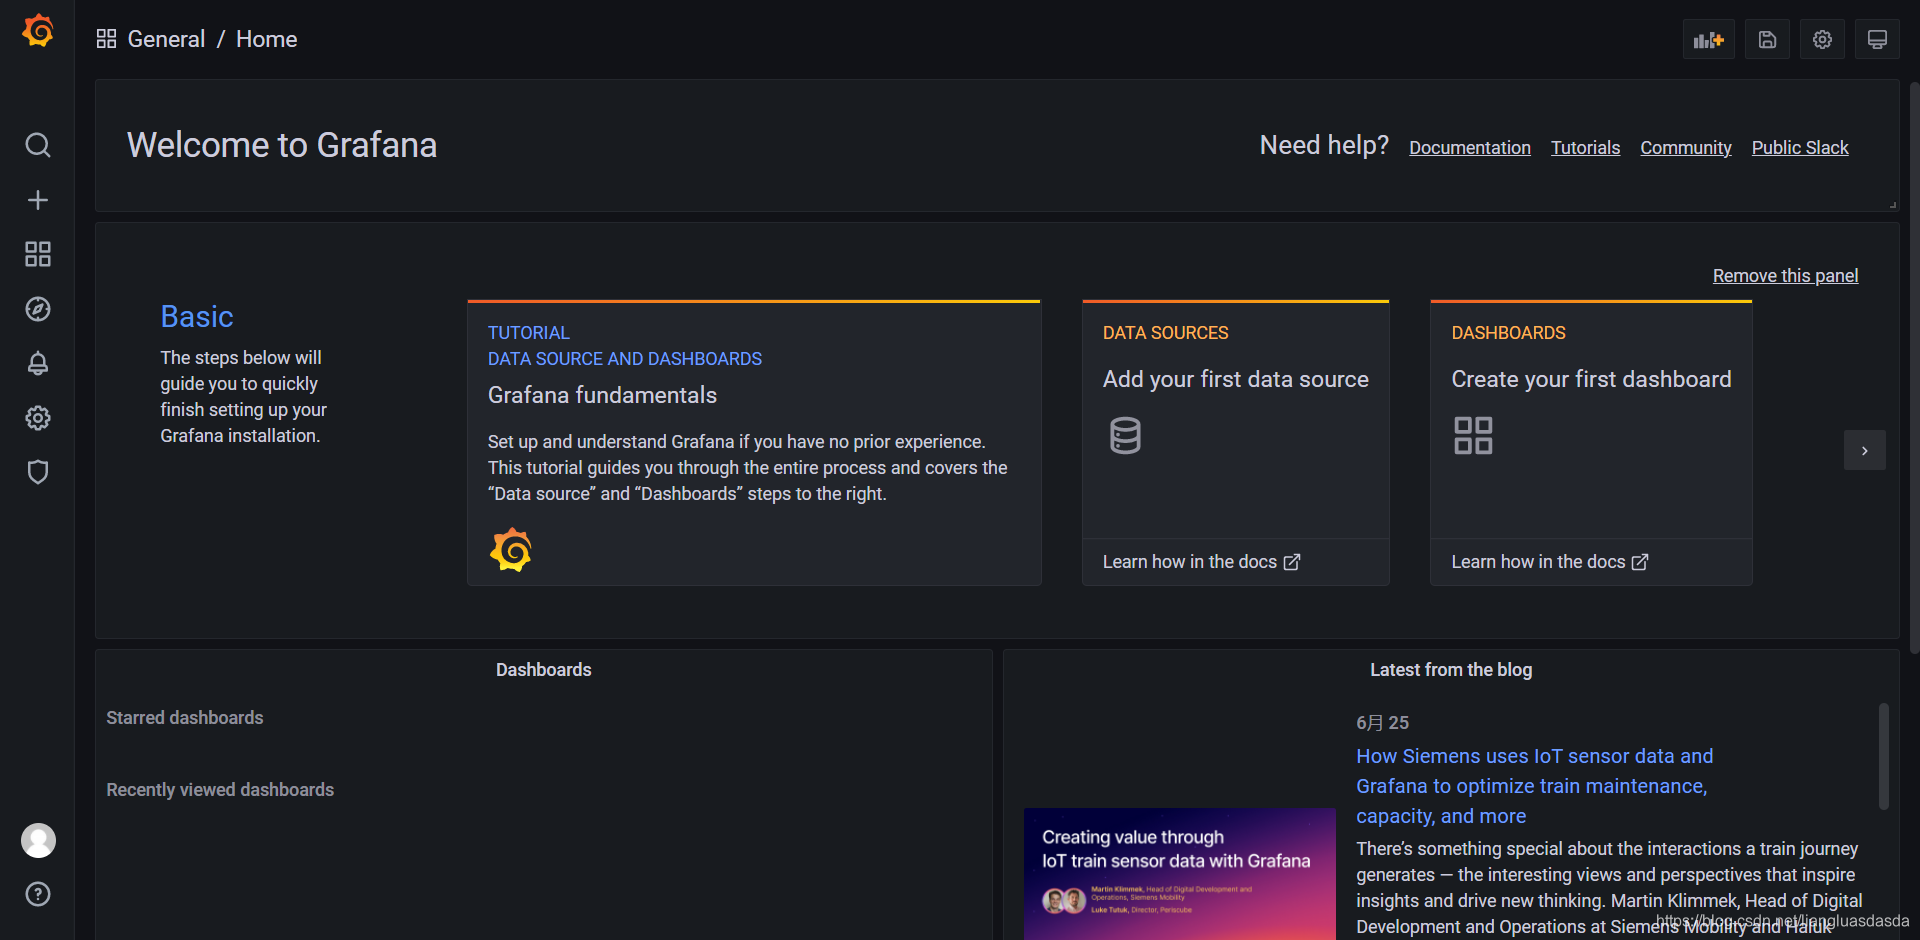
Task: Open the user profile avatar
Action: pyautogui.click(x=38, y=840)
